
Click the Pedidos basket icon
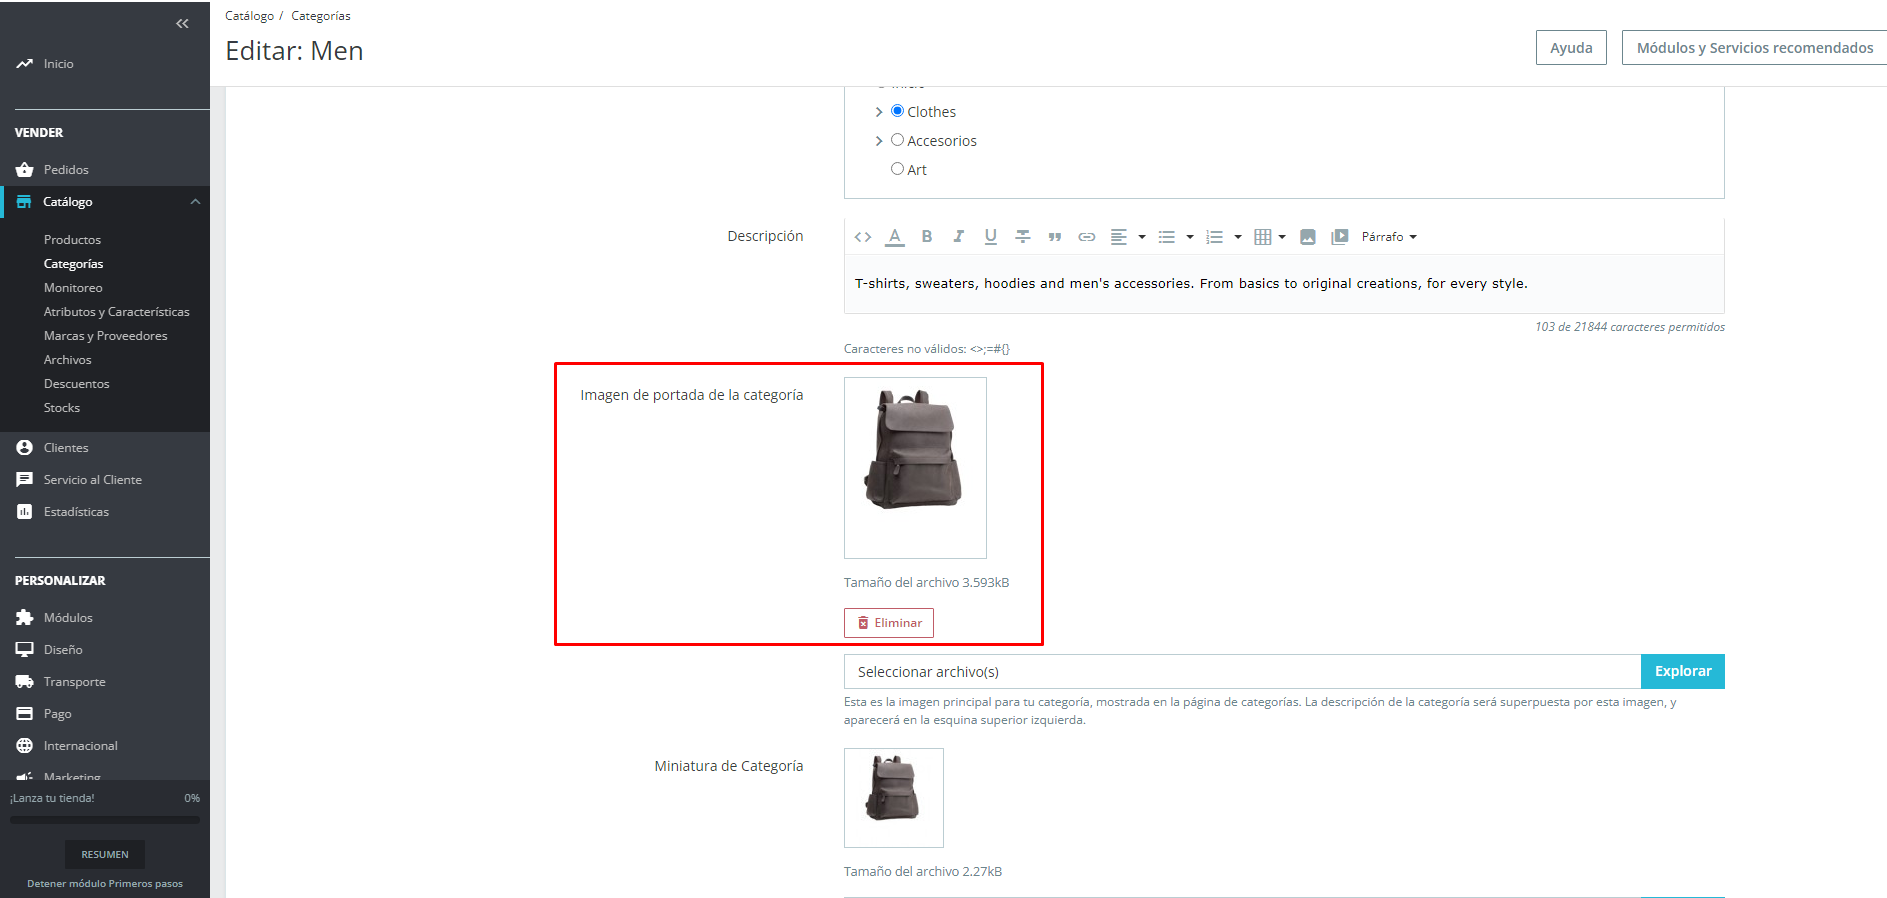pos(25,170)
